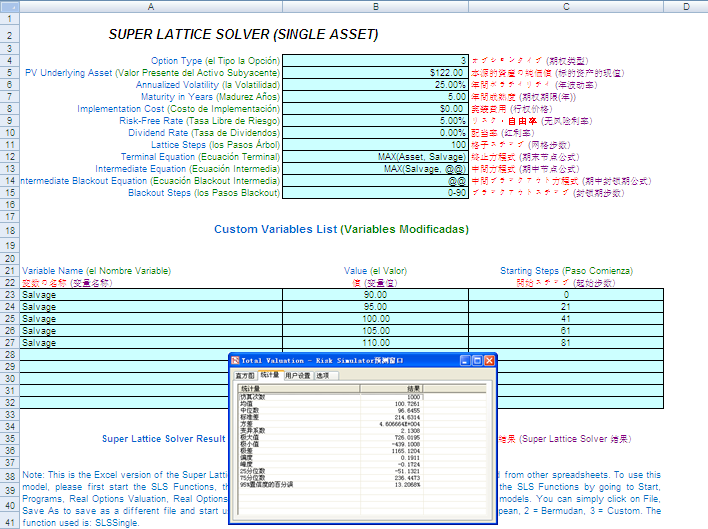Select column C header
708x529 pixels.
pos(566,6)
